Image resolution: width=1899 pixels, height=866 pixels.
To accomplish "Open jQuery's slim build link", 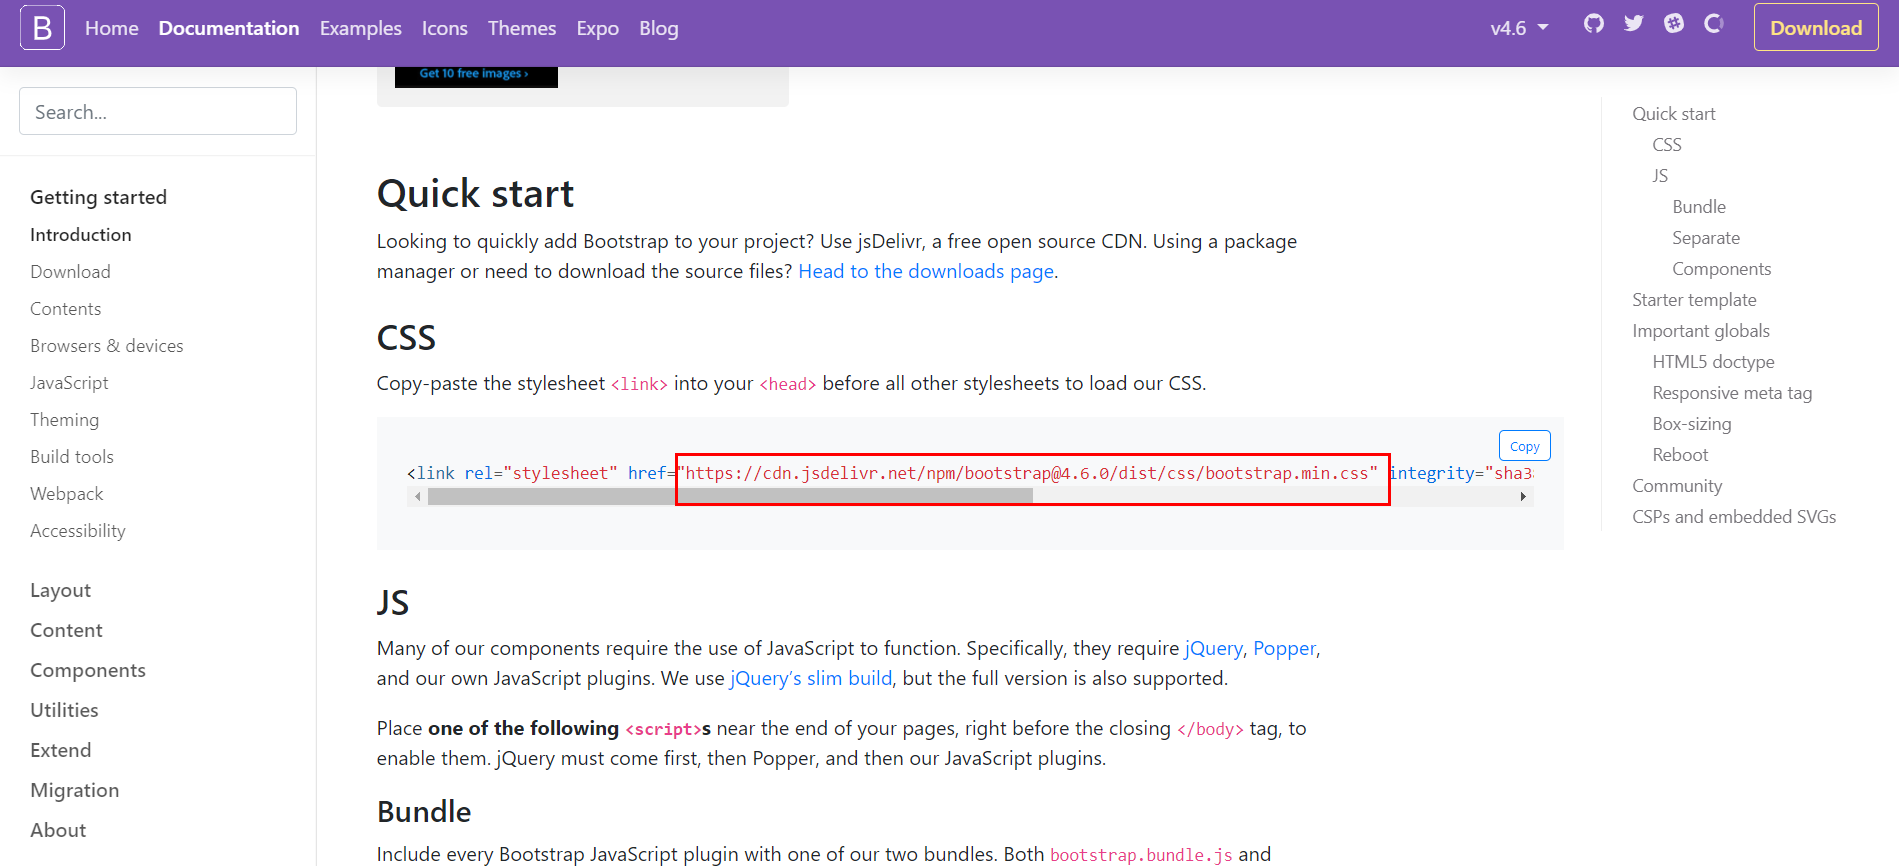I will coord(811,678).
